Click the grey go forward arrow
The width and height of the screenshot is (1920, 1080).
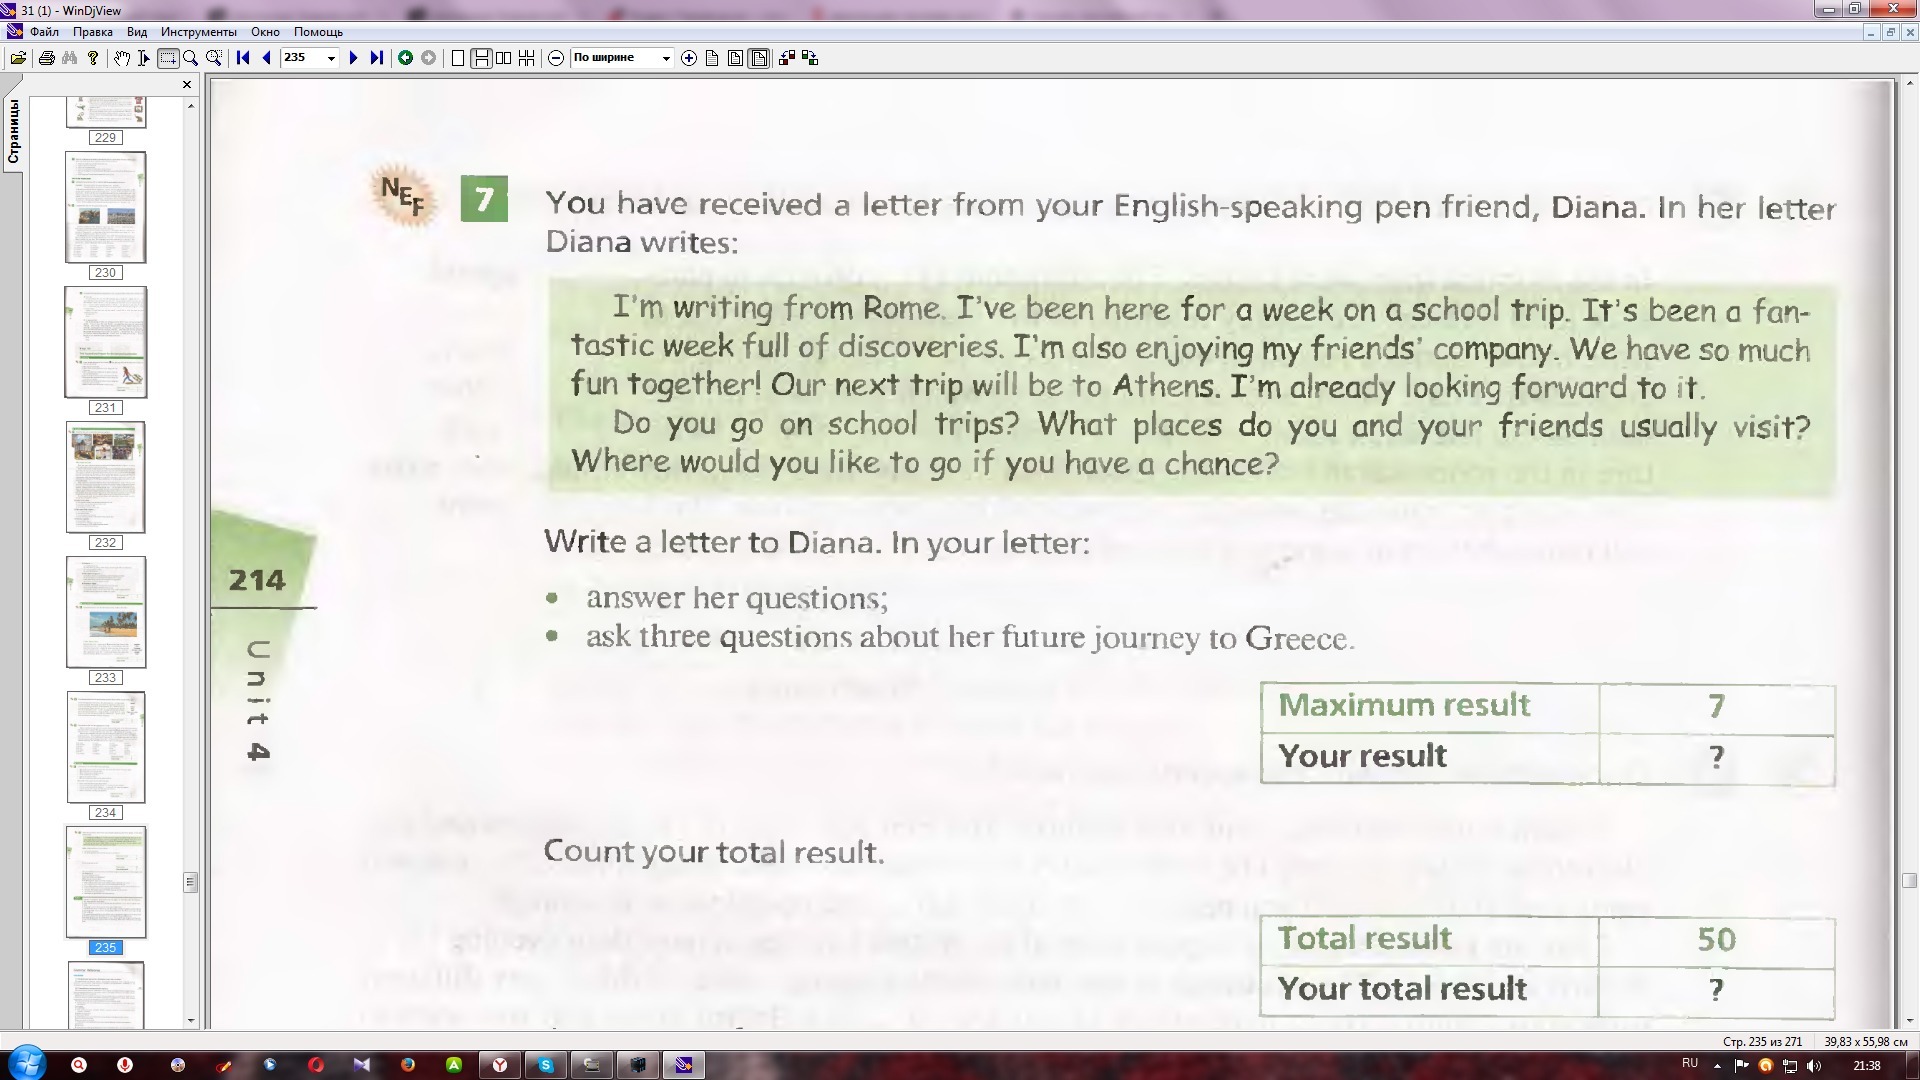(429, 58)
